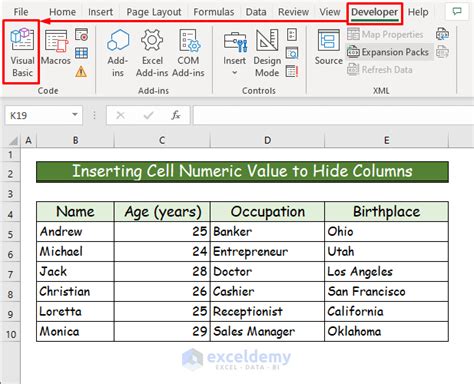The width and height of the screenshot is (474, 384).
Task: Click the Record Macro icon
Action: tap(81, 35)
